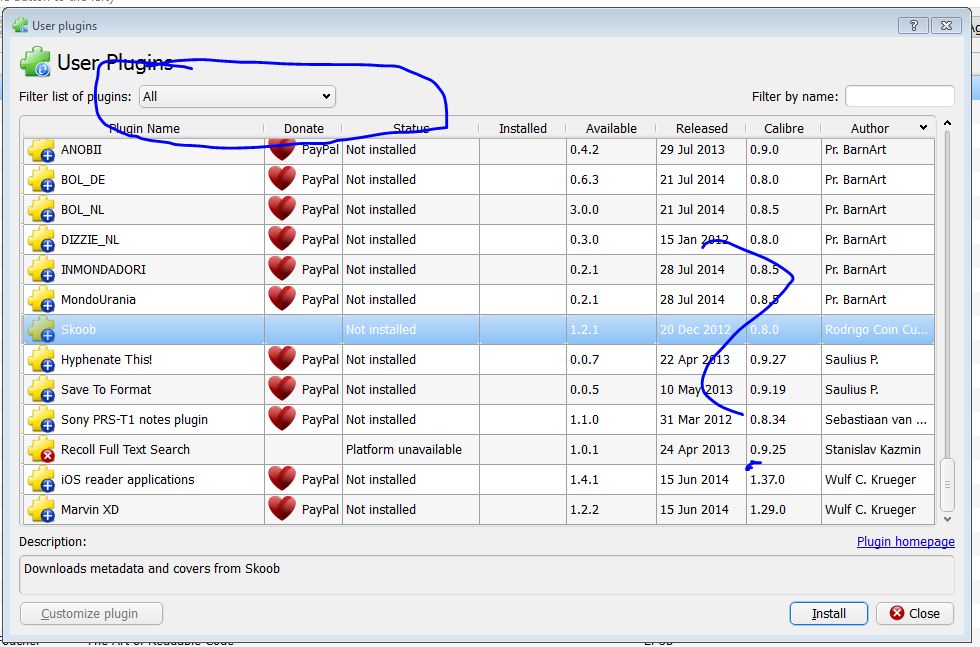Select the Skoob plugin row name
Screen dimensions: 980x647
tap(79, 330)
